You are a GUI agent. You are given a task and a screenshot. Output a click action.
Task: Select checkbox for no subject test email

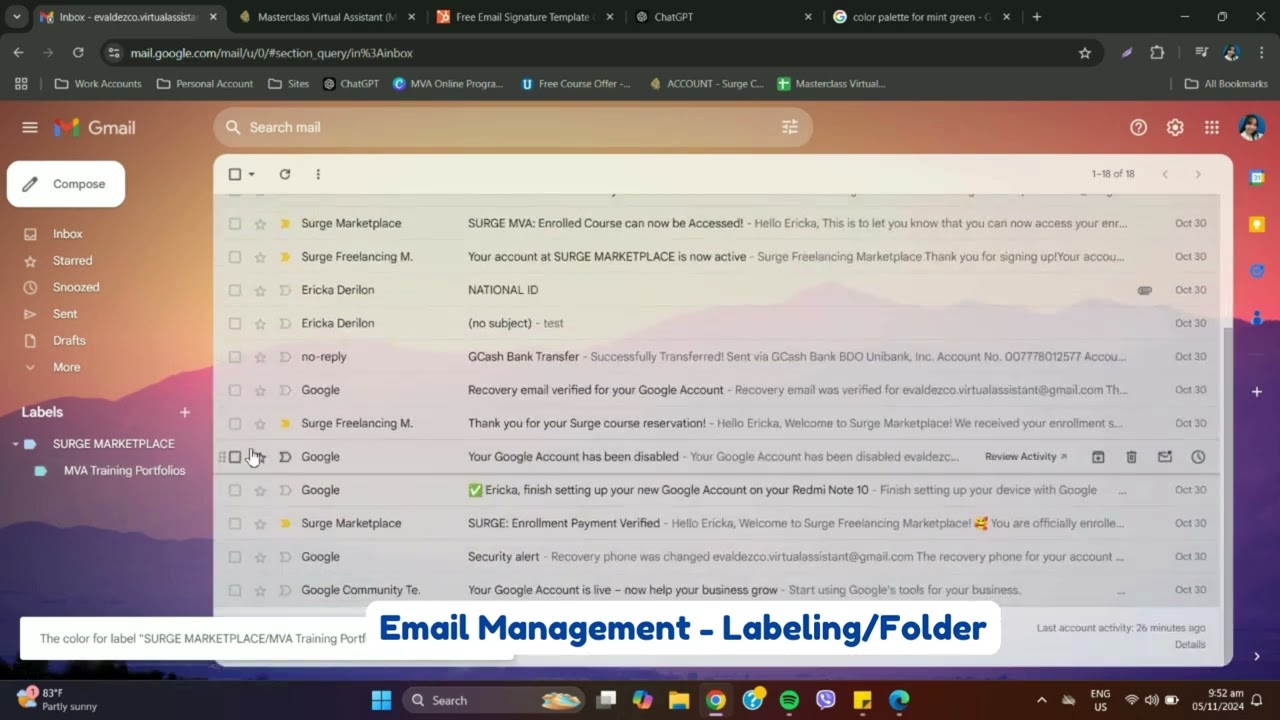pyautogui.click(x=235, y=323)
